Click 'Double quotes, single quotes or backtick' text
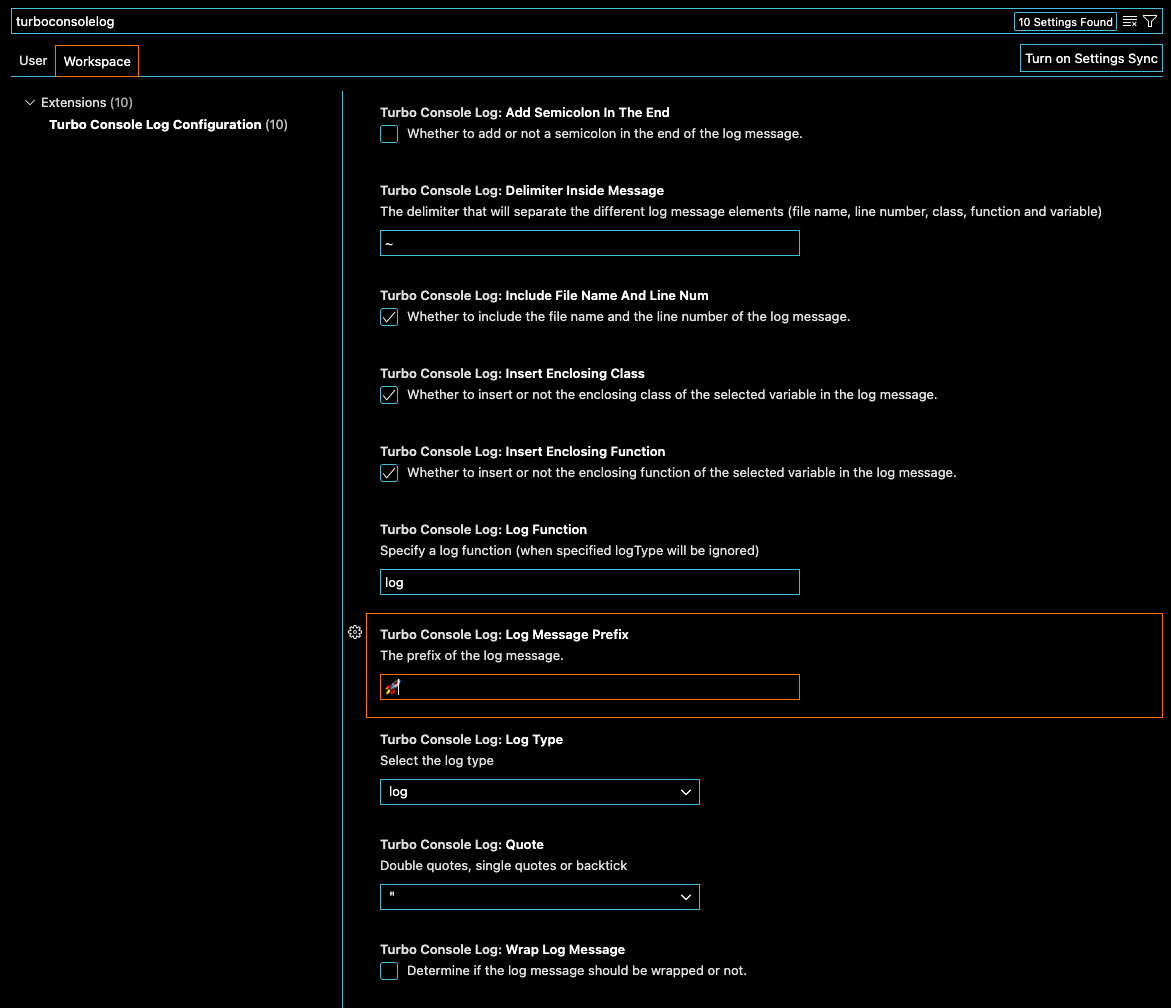The width and height of the screenshot is (1171, 1008). tap(503, 866)
